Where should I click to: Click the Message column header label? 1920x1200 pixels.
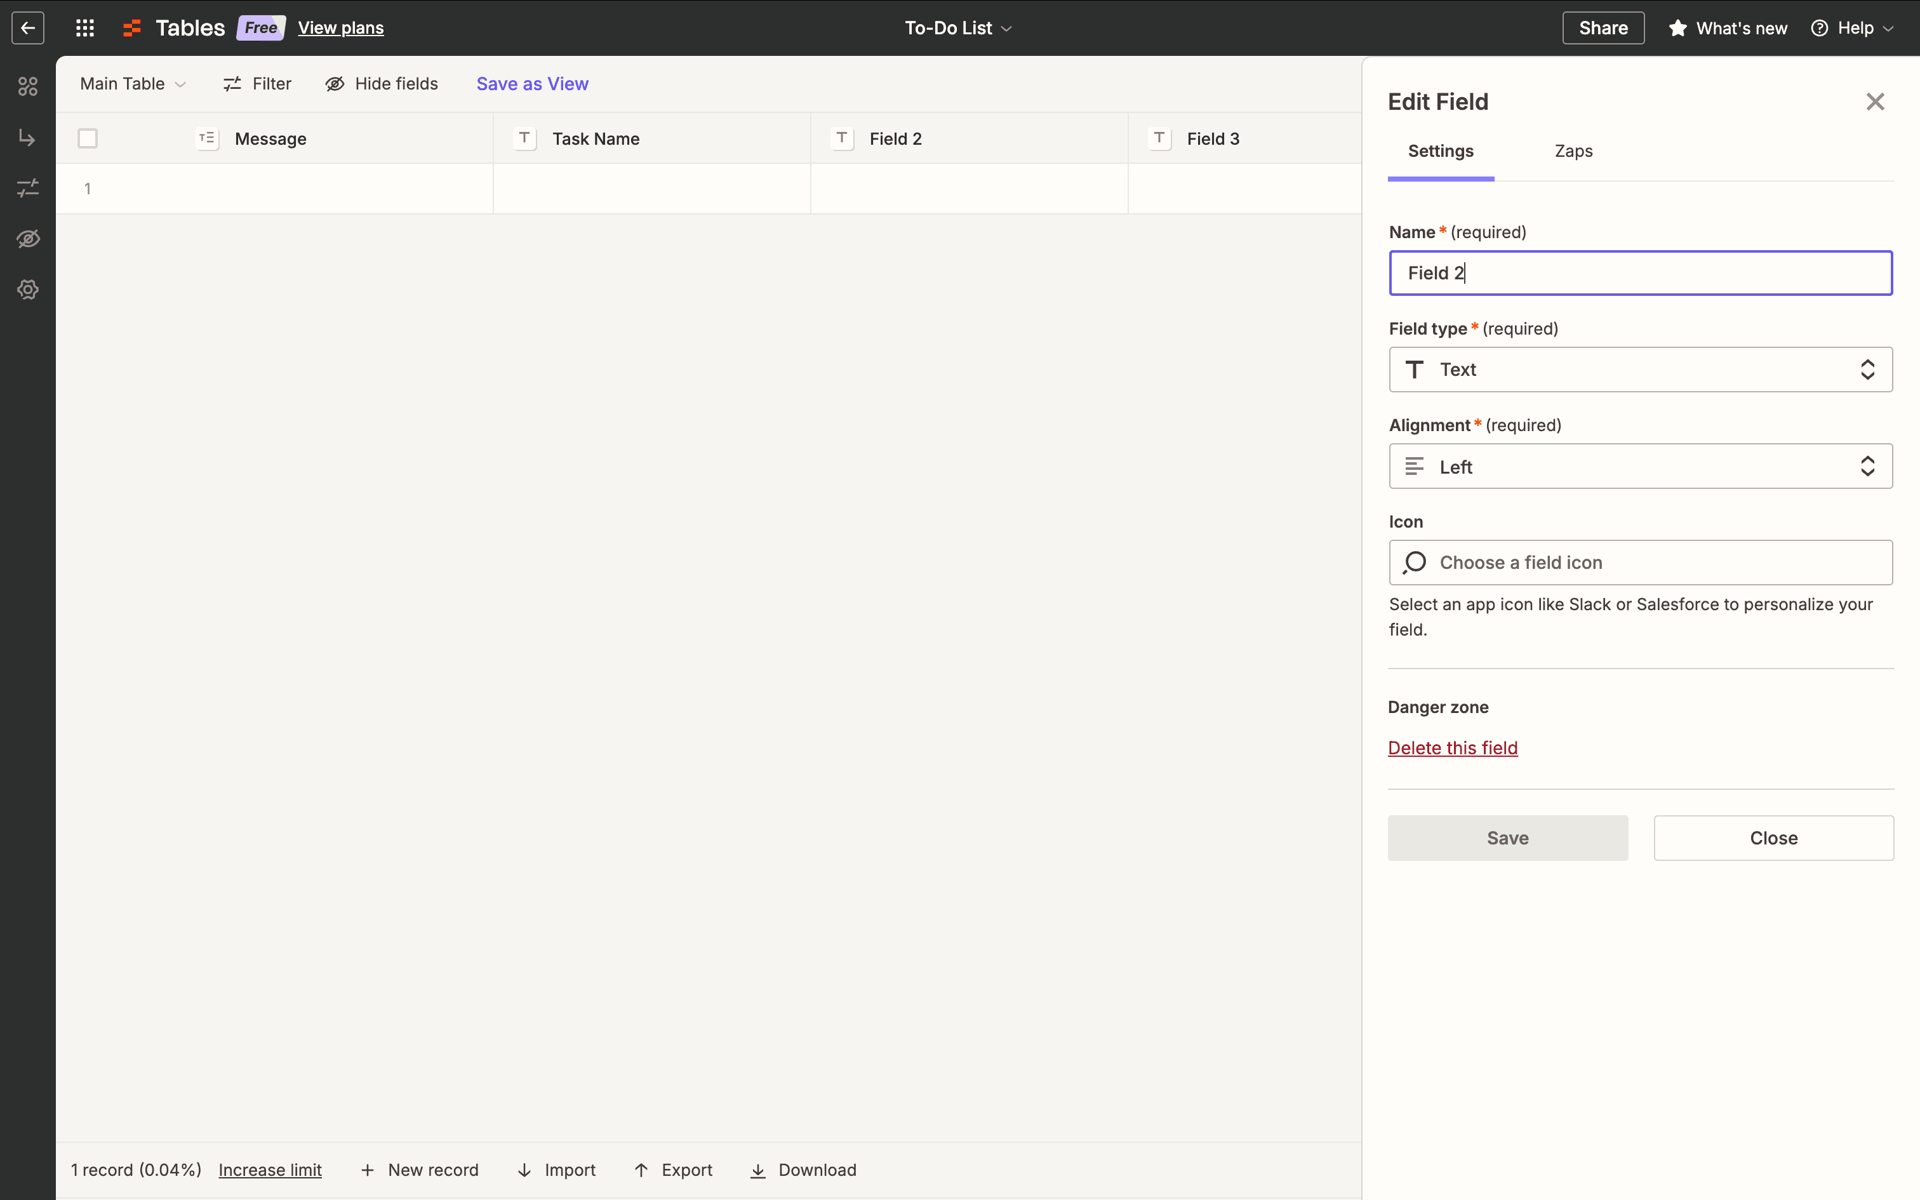click(x=270, y=139)
